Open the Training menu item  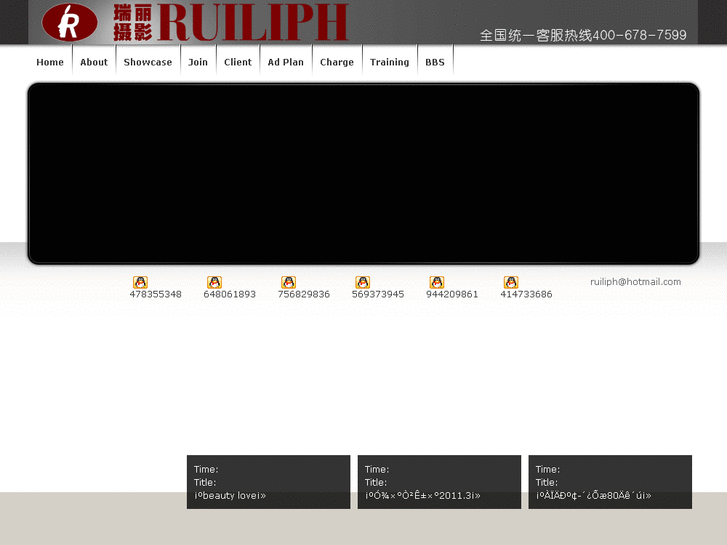tap(389, 62)
